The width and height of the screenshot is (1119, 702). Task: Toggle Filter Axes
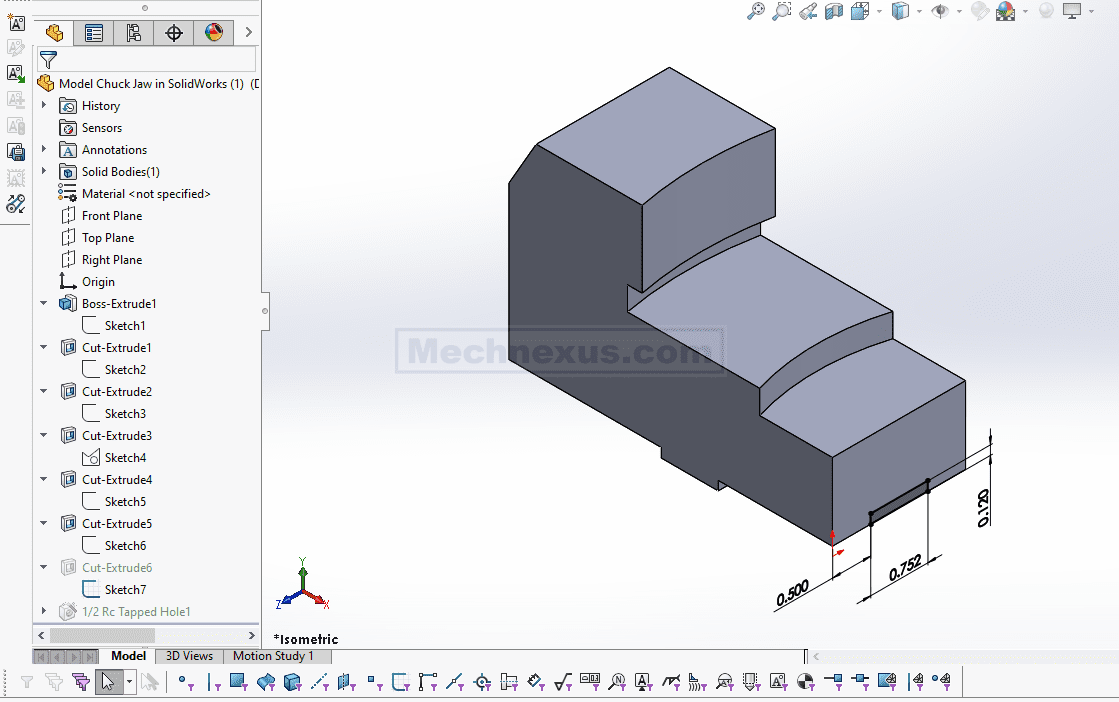tap(319, 683)
